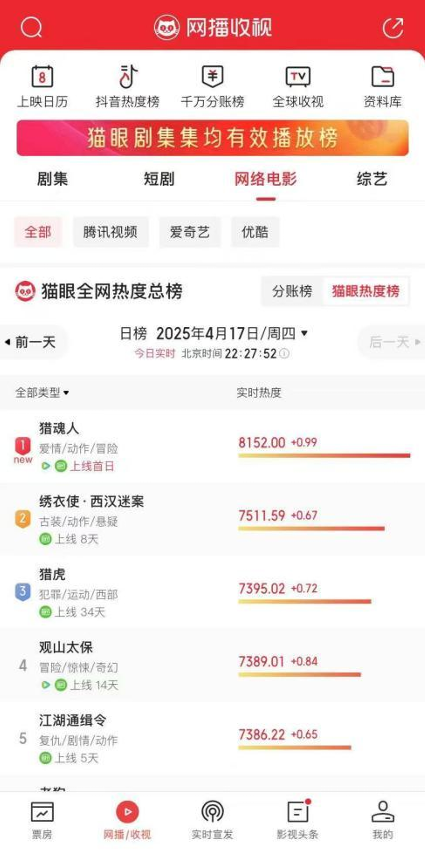Tap the info icon beside 北京时间
The width and height of the screenshot is (425, 852).
tap(284, 354)
